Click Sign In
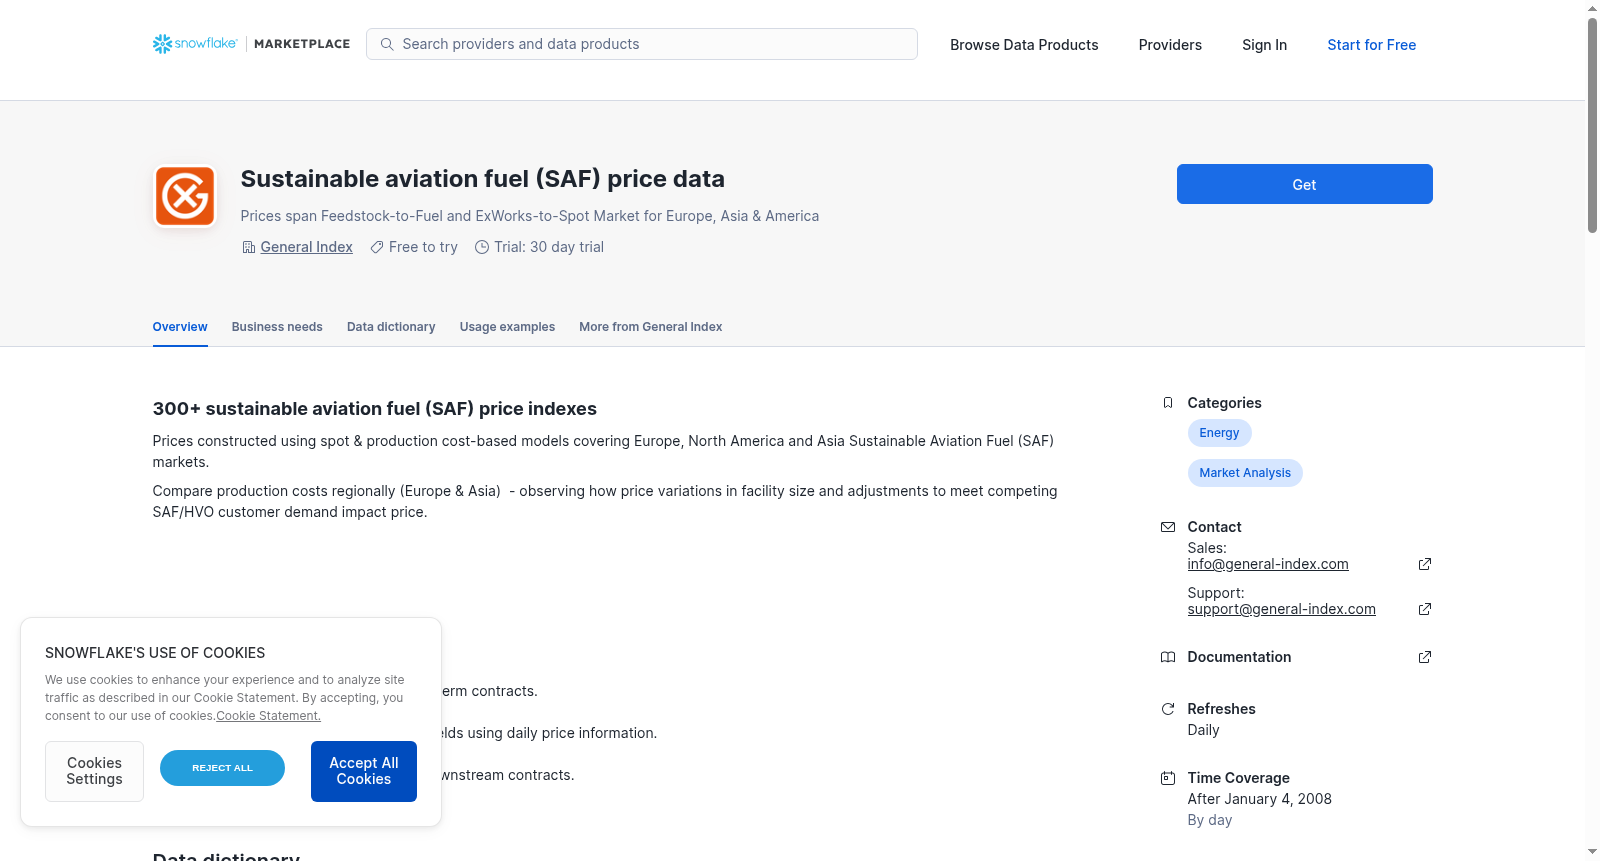This screenshot has width=1600, height=861. pyautogui.click(x=1265, y=45)
